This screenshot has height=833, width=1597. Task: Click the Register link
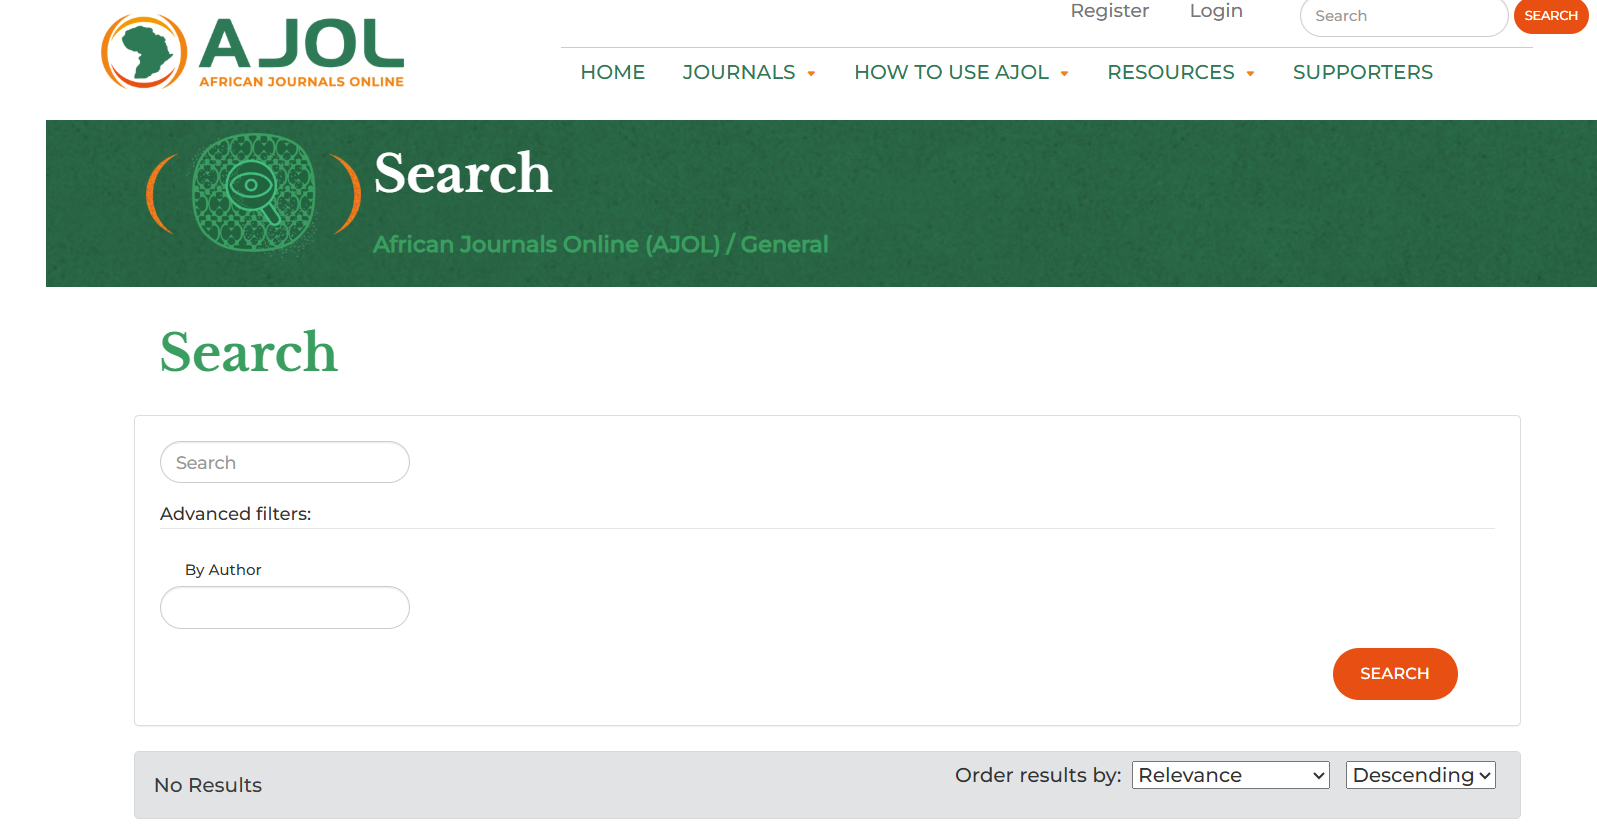[x=1109, y=11]
